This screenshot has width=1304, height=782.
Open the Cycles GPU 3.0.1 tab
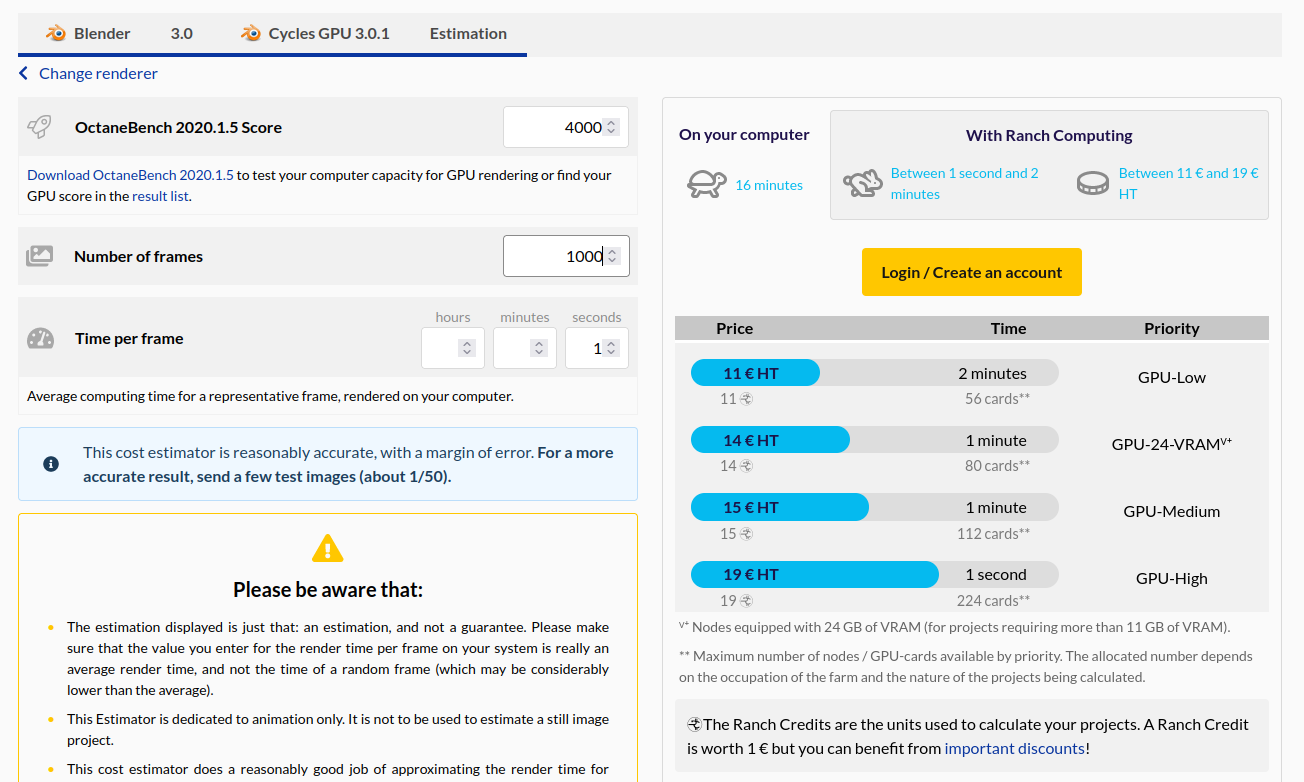click(x=315, y=33)
